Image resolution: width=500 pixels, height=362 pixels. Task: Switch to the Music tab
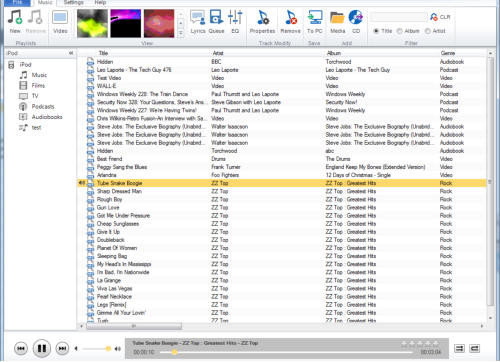45,2
